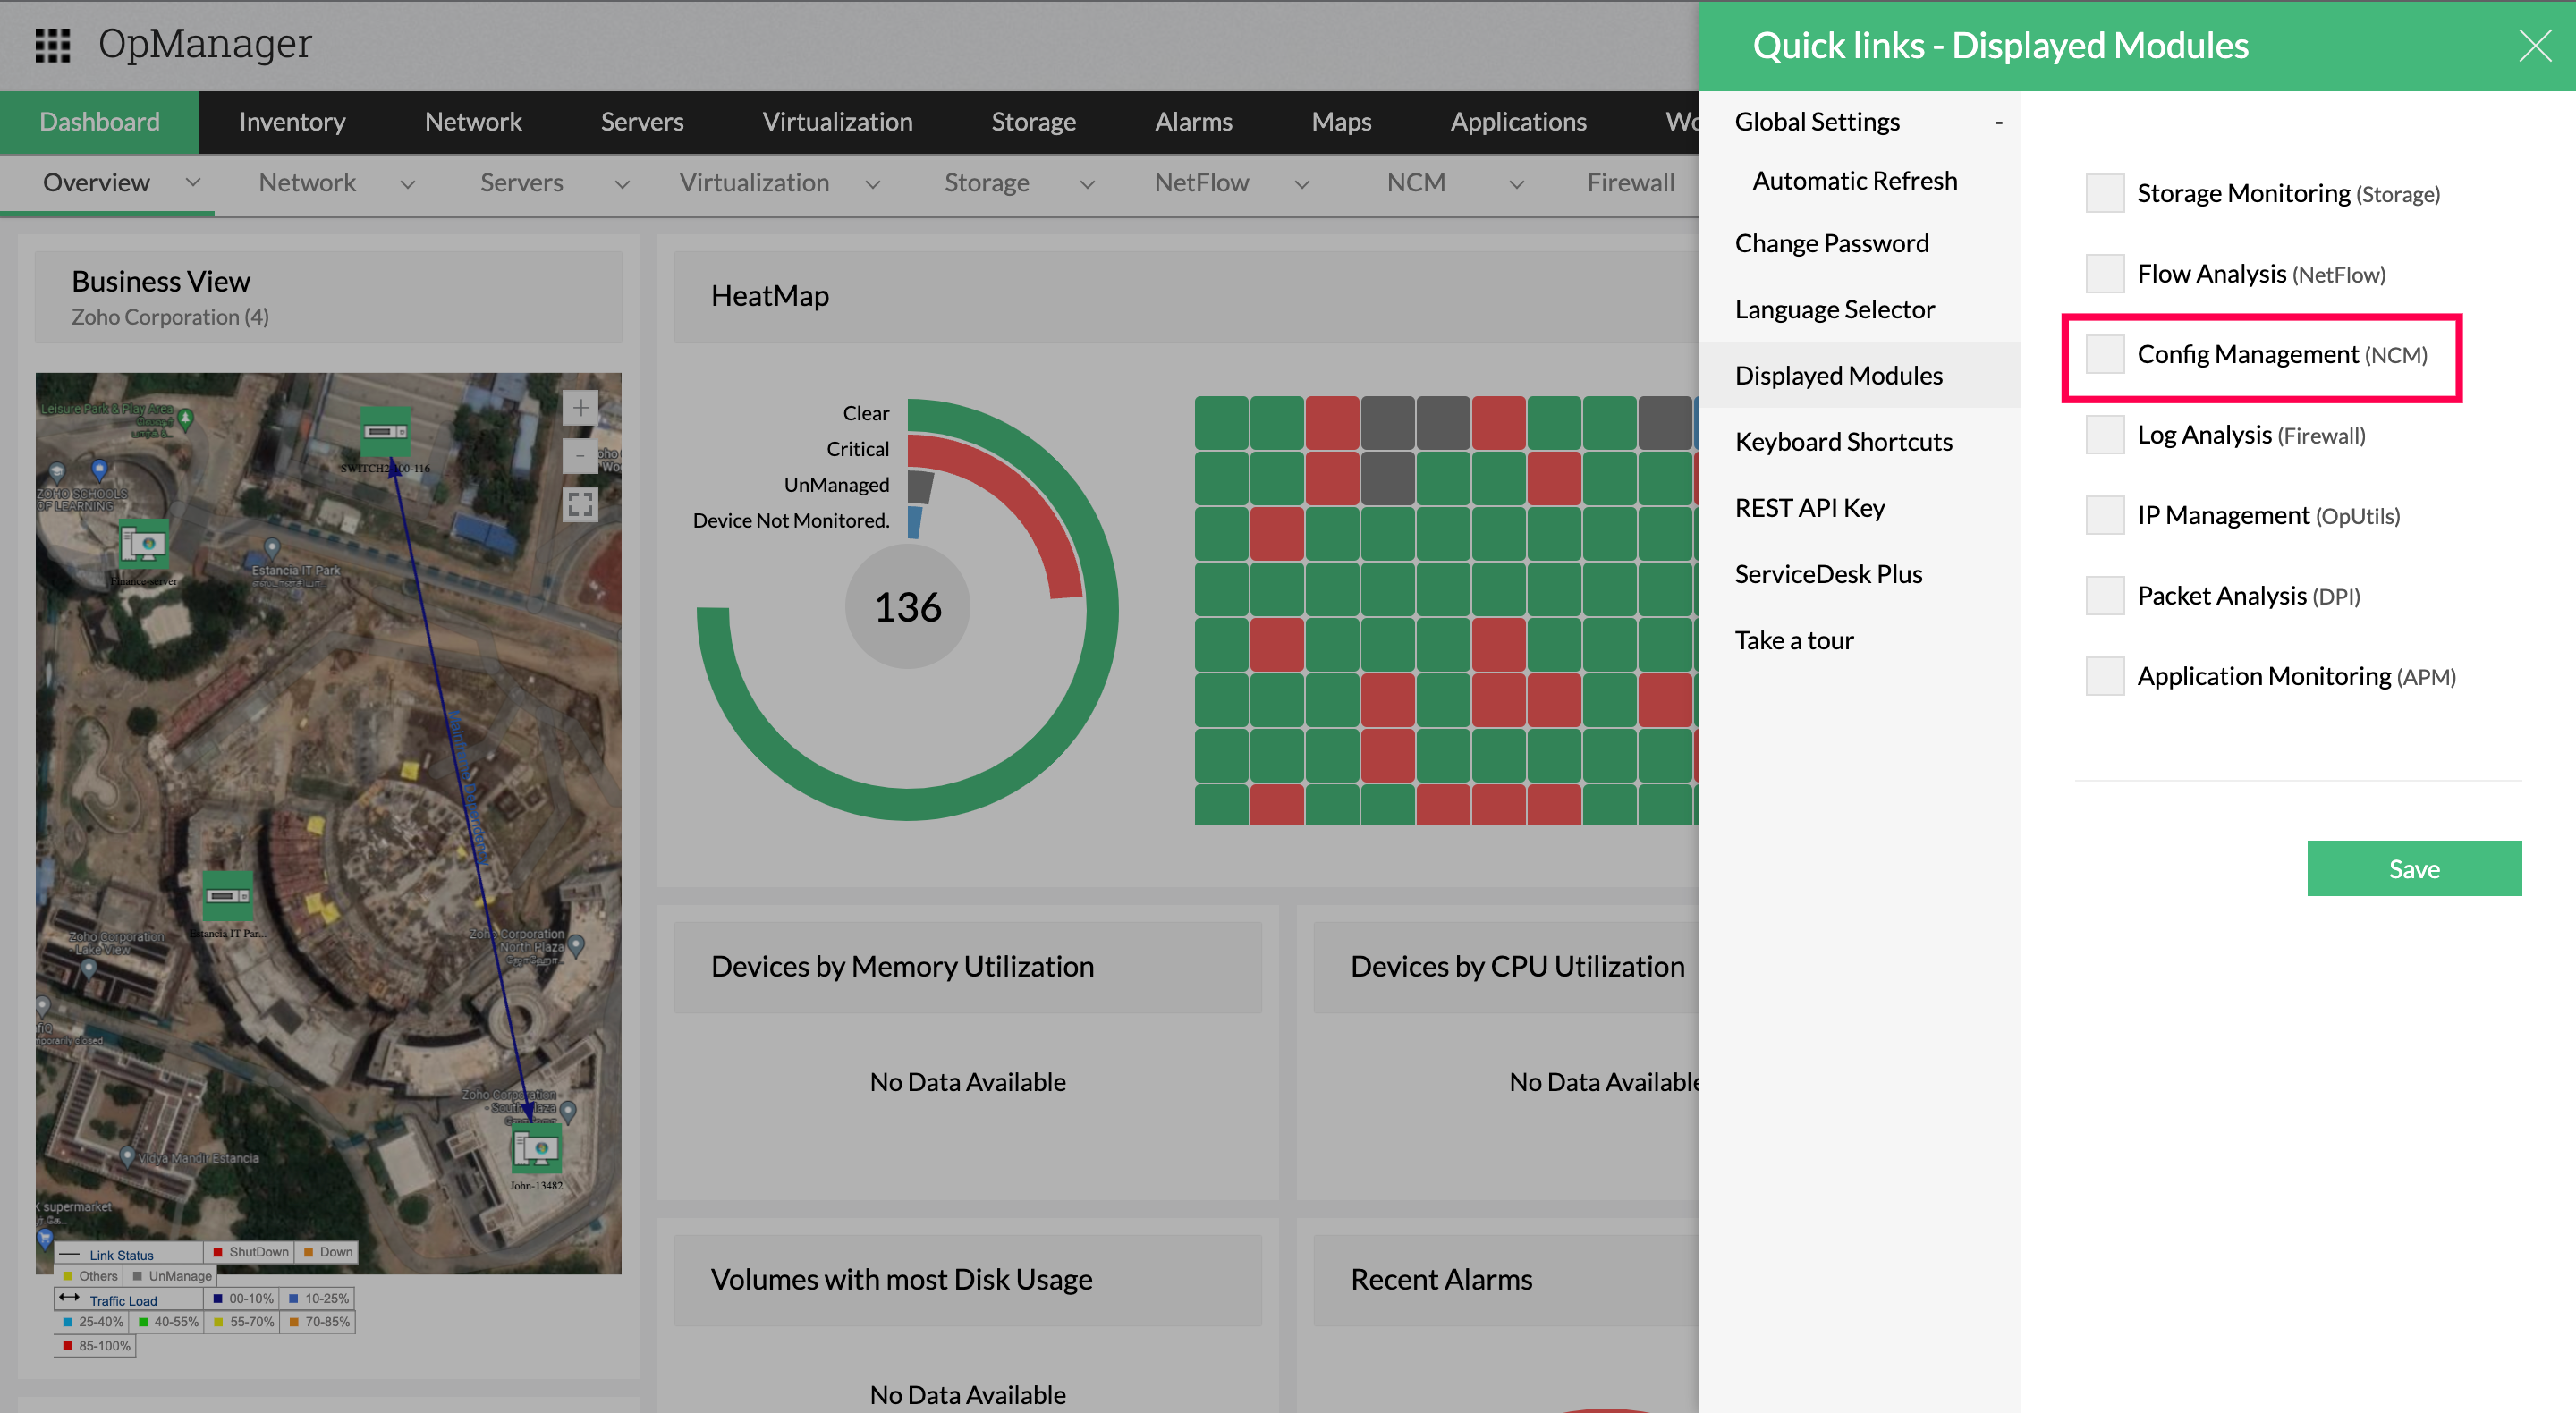Screen dimensions: 2576x1413
Task: Expand the NetFlow tab dropdown chevron
Action: [1302, 184]
